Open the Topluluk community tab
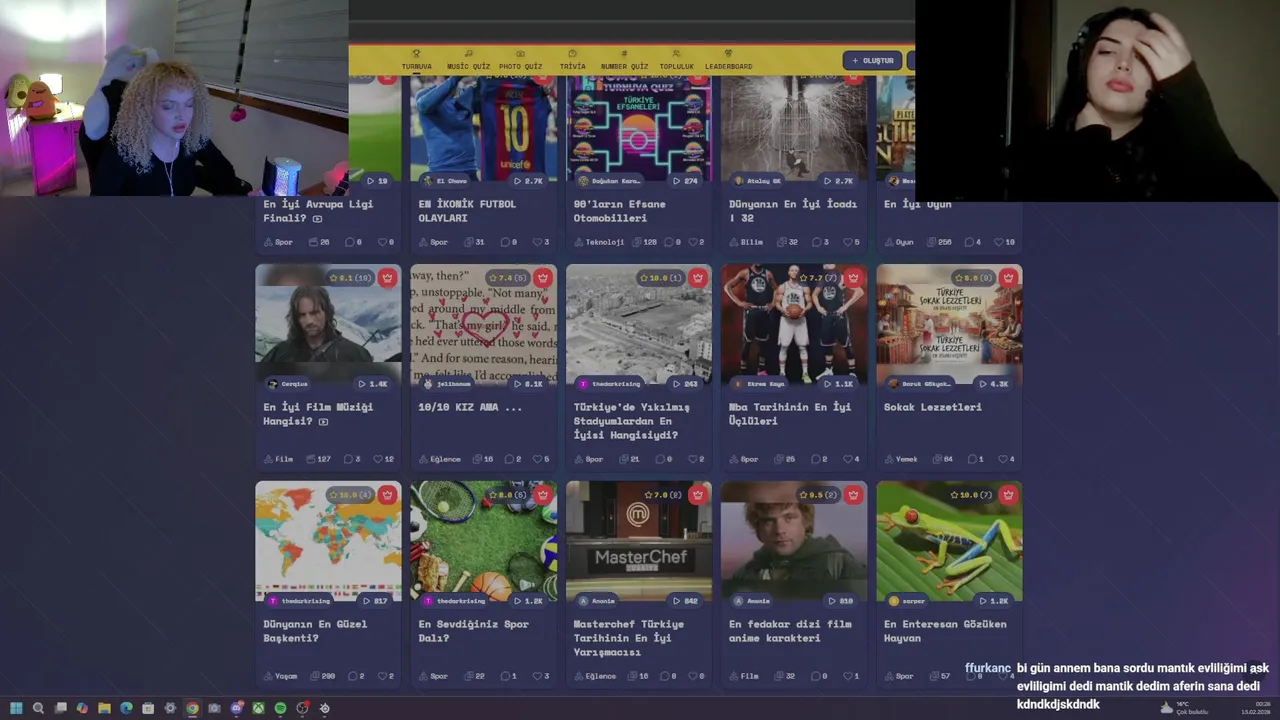This screenshot has height=720, width=1280. pyautogui.click(x=676, y=60)
